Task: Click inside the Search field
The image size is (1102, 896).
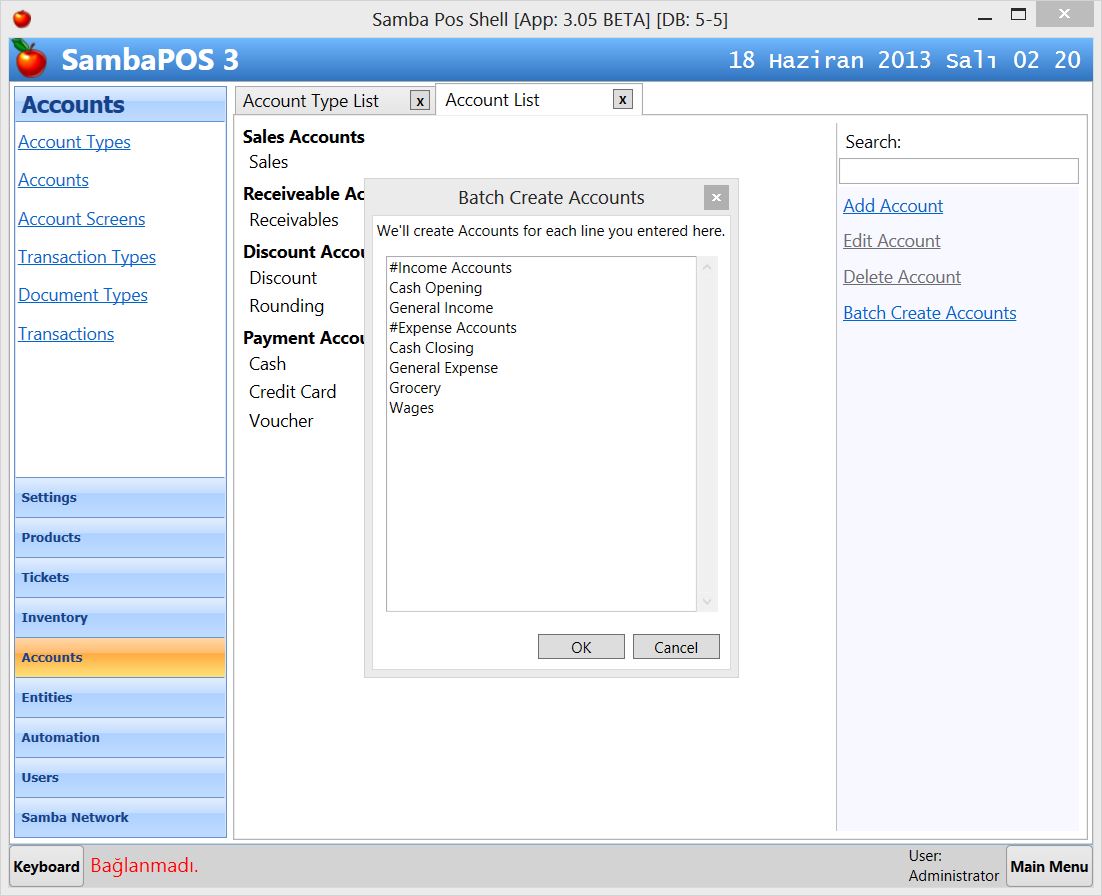Action: coord(957,170)
